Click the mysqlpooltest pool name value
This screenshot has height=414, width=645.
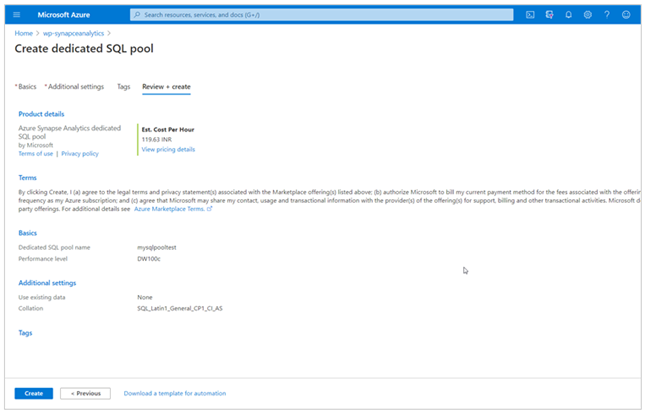(x=157, y=247)
